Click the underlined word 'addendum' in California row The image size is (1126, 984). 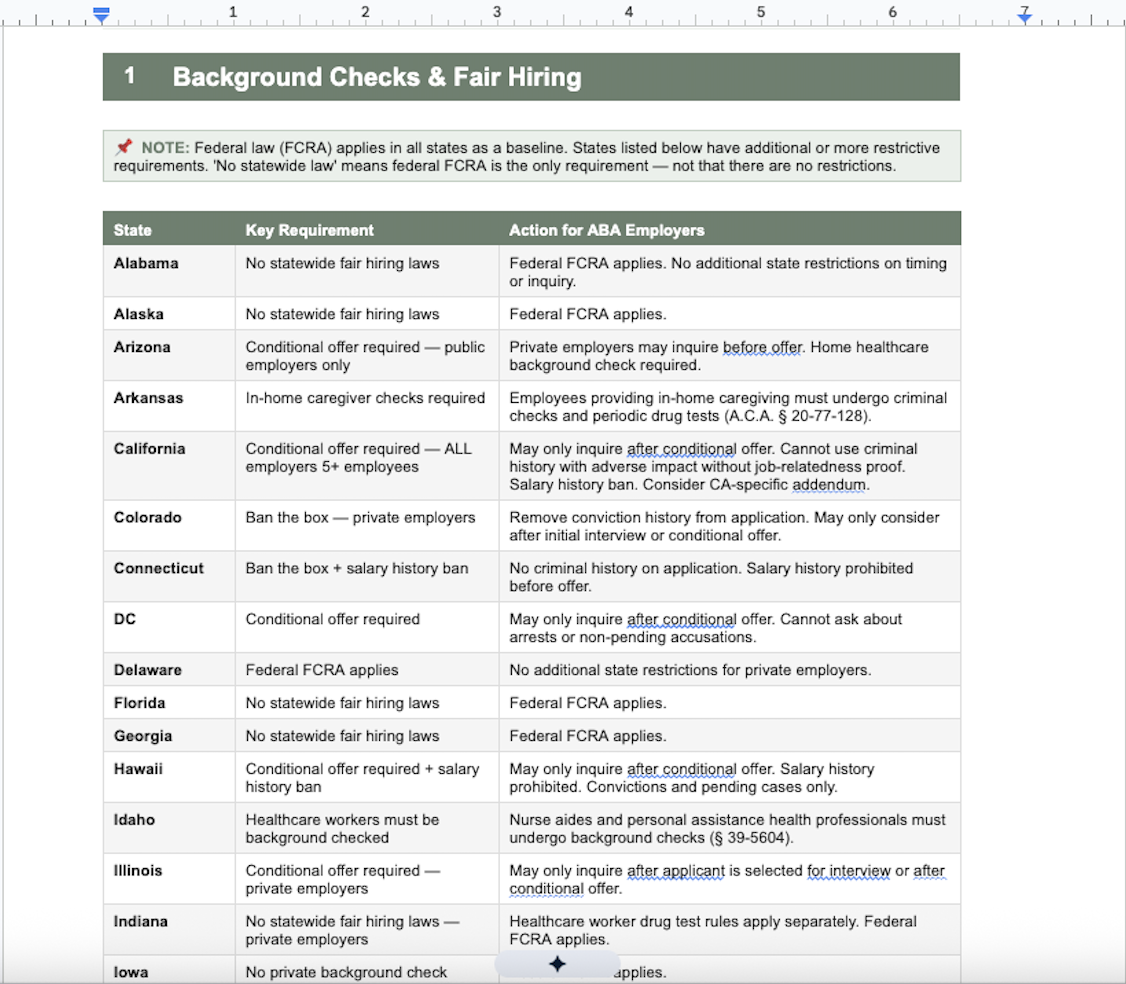(829, 485)
